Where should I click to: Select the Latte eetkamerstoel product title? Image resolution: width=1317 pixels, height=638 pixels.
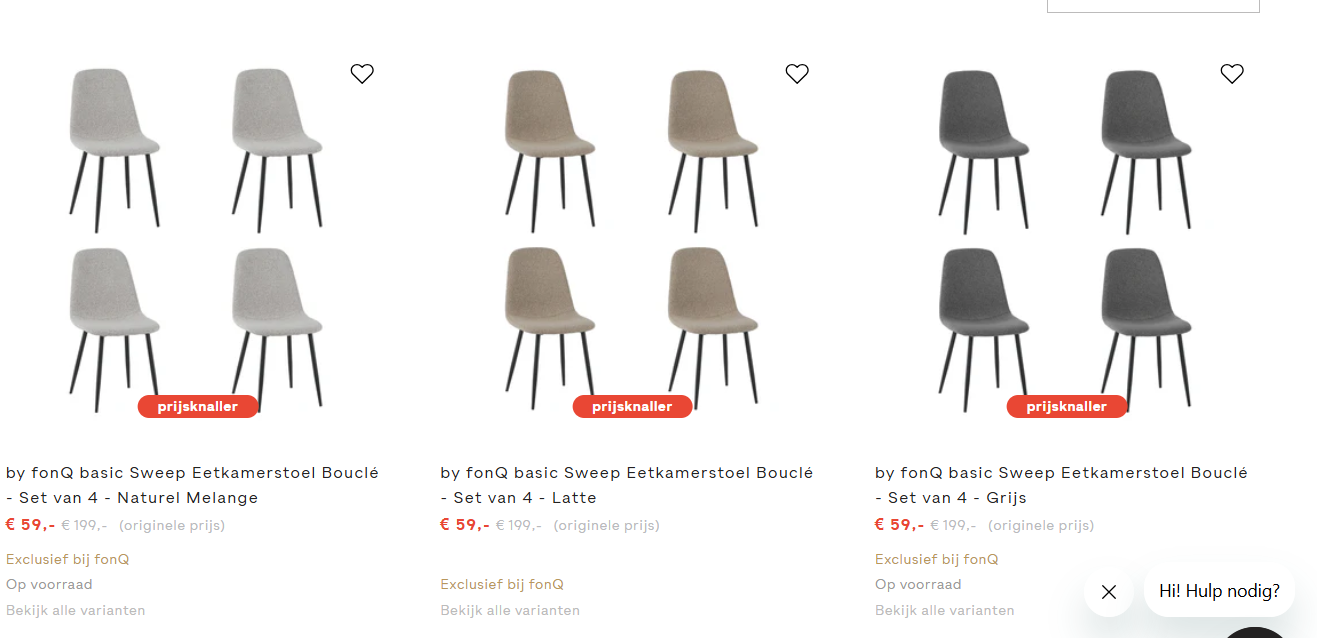click(627, 484)
